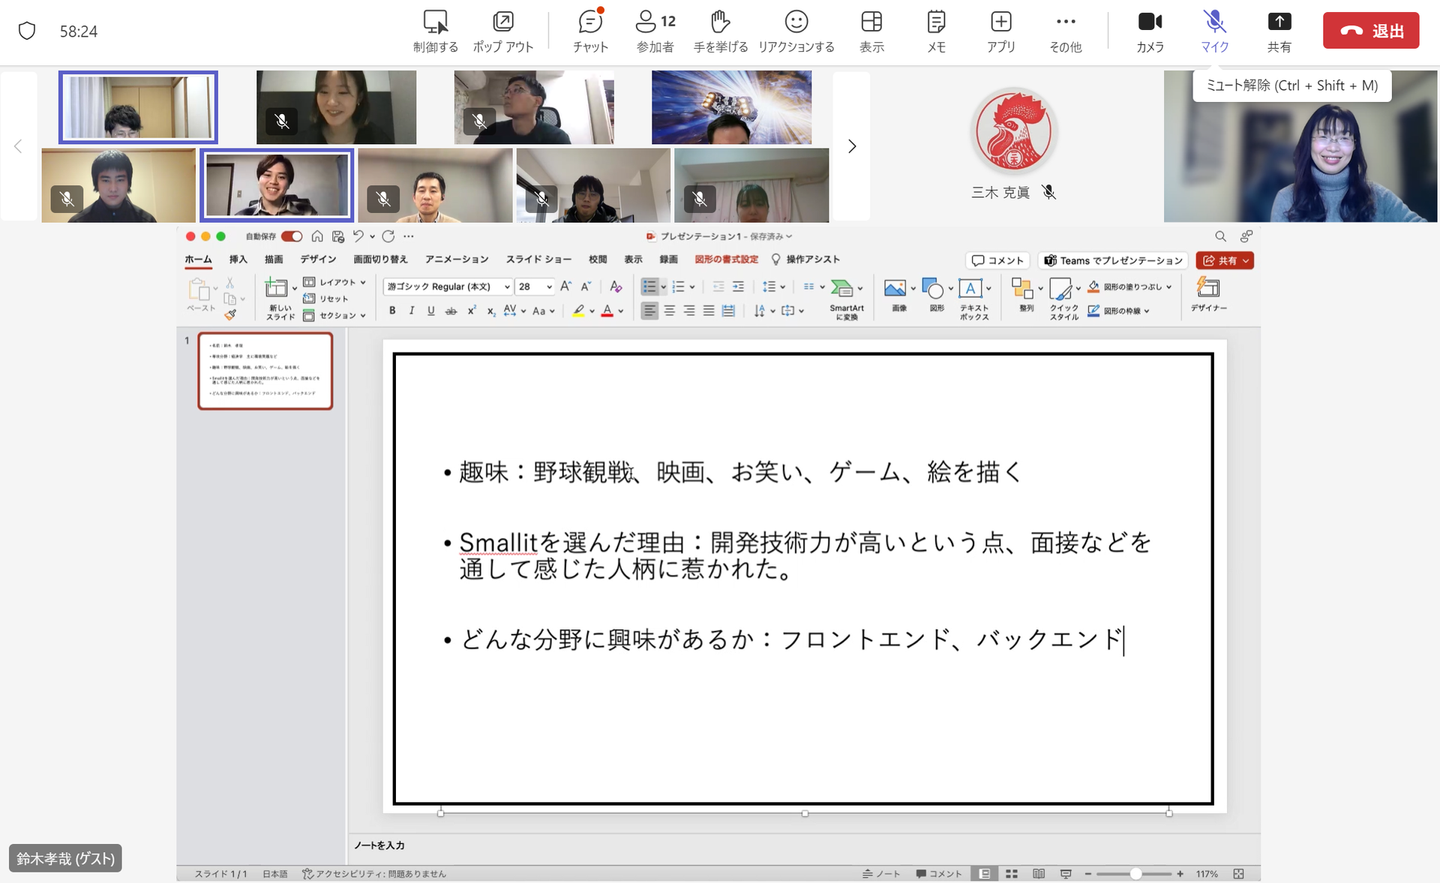This screenshot has height=883, width=1440.
Task: Leave the meeting with 退出 button
Action: pos(1370,30)
